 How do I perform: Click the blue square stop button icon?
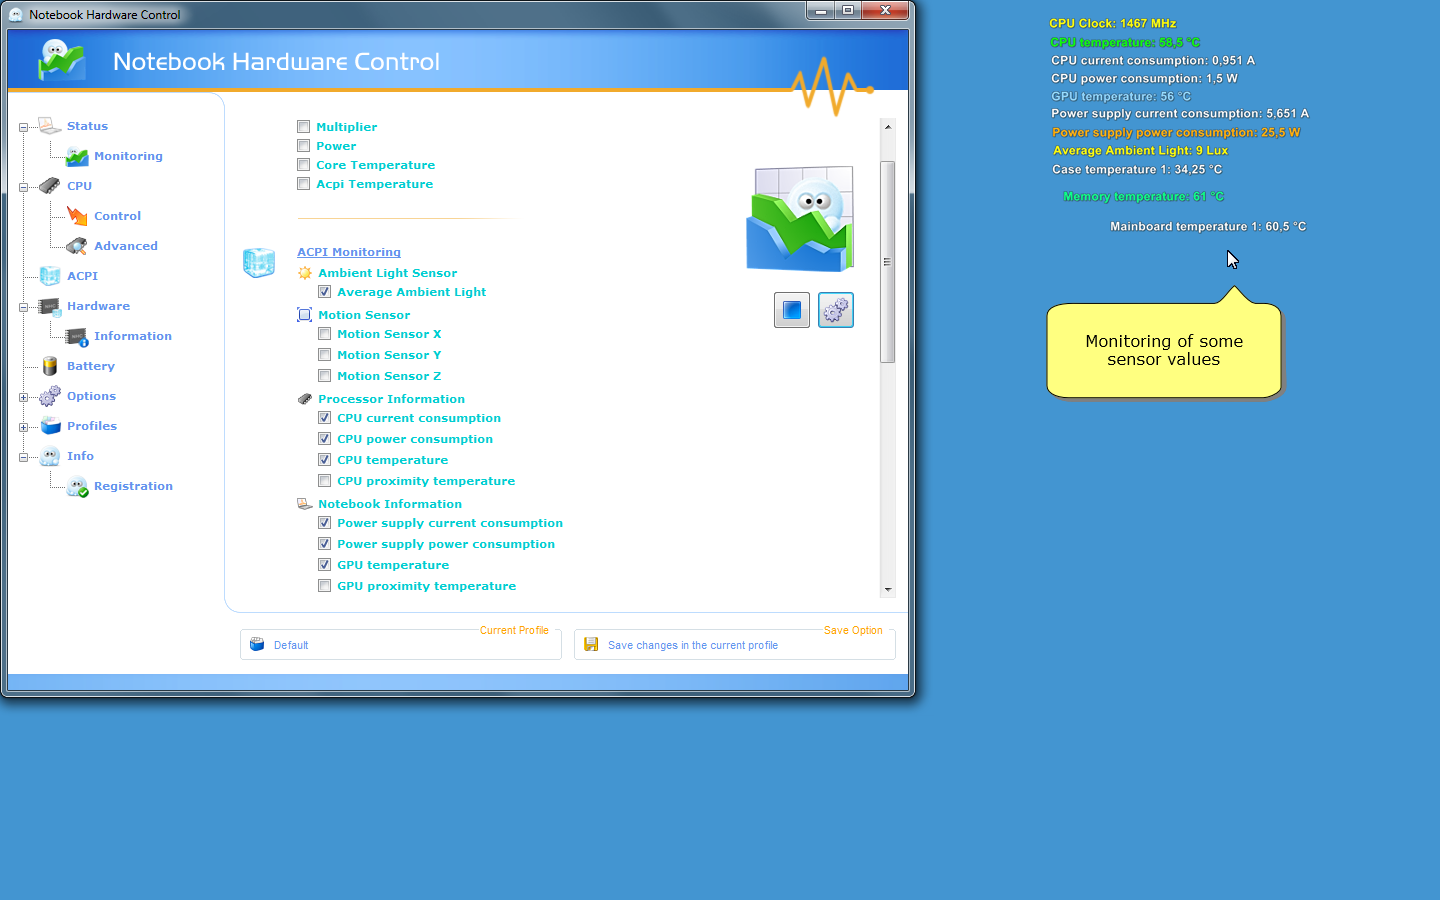[791, 310]
